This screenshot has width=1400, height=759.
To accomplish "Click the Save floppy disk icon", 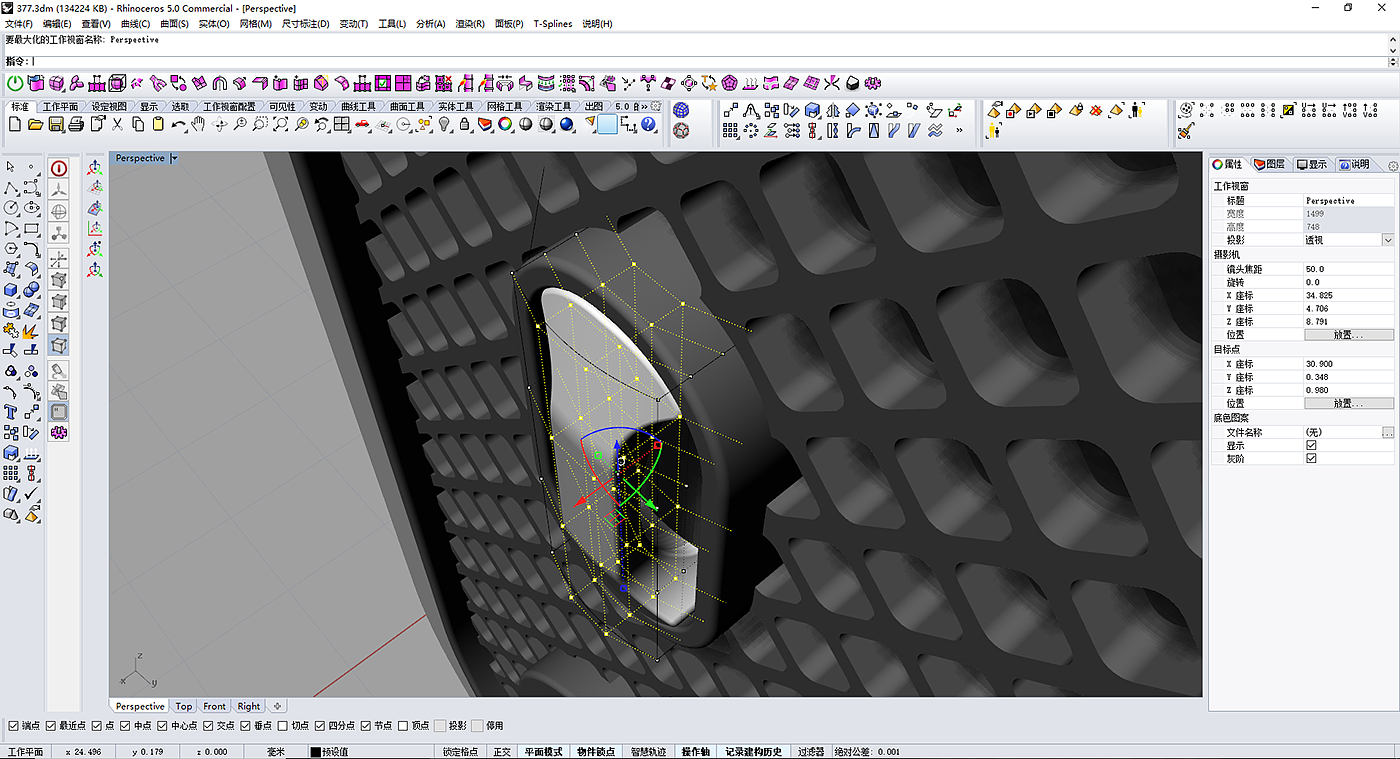I will click(56, 124).
